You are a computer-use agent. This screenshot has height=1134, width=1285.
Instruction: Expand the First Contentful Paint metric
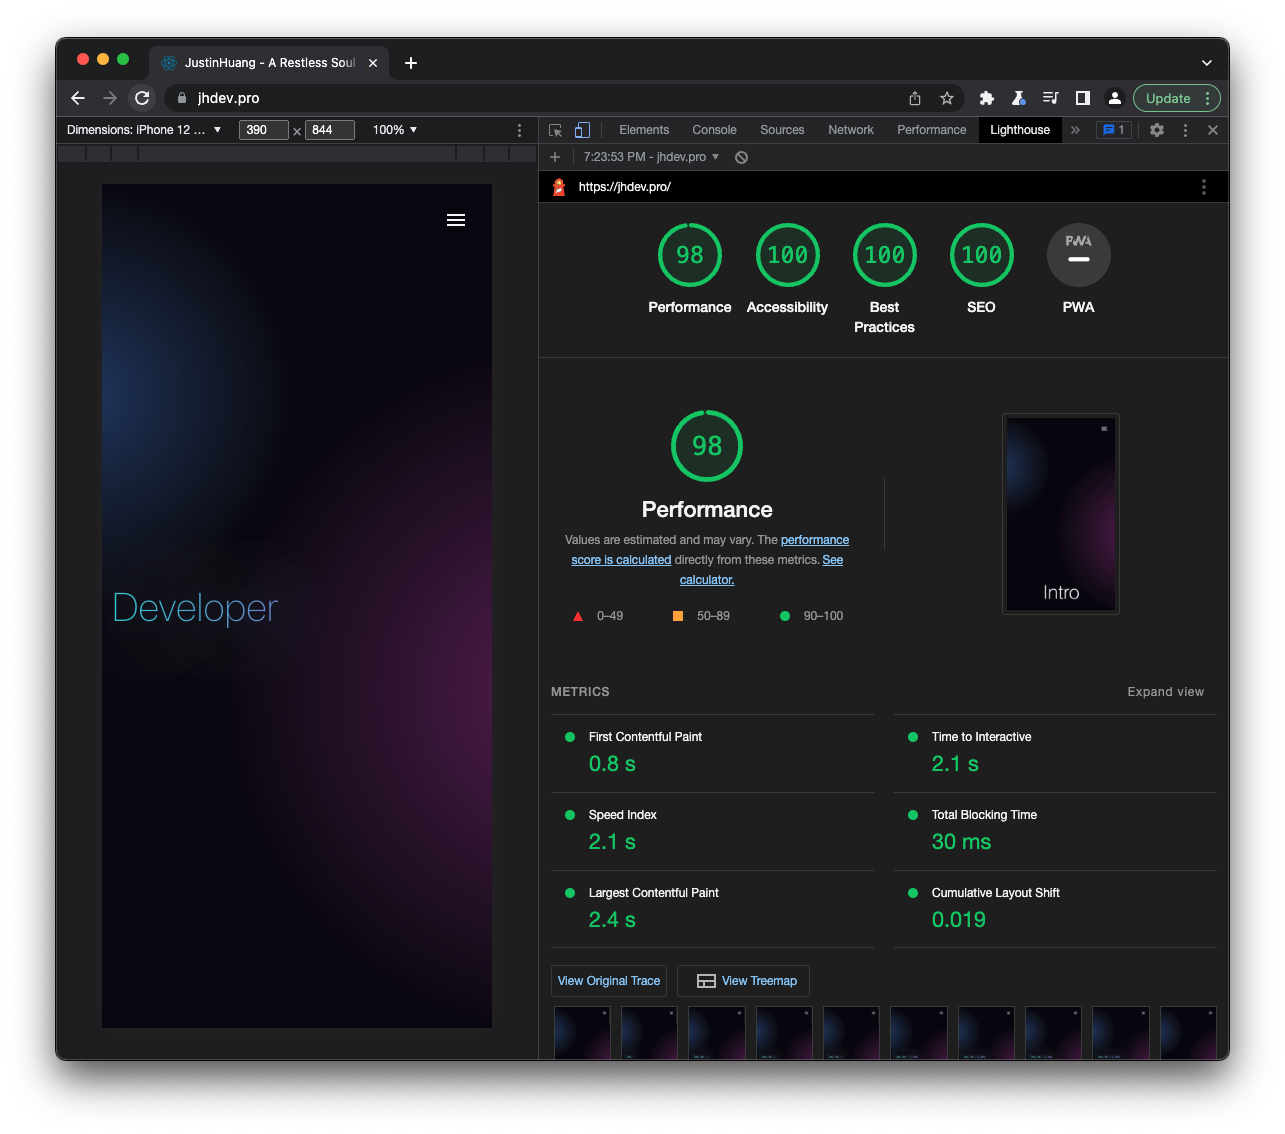(712, 753)
